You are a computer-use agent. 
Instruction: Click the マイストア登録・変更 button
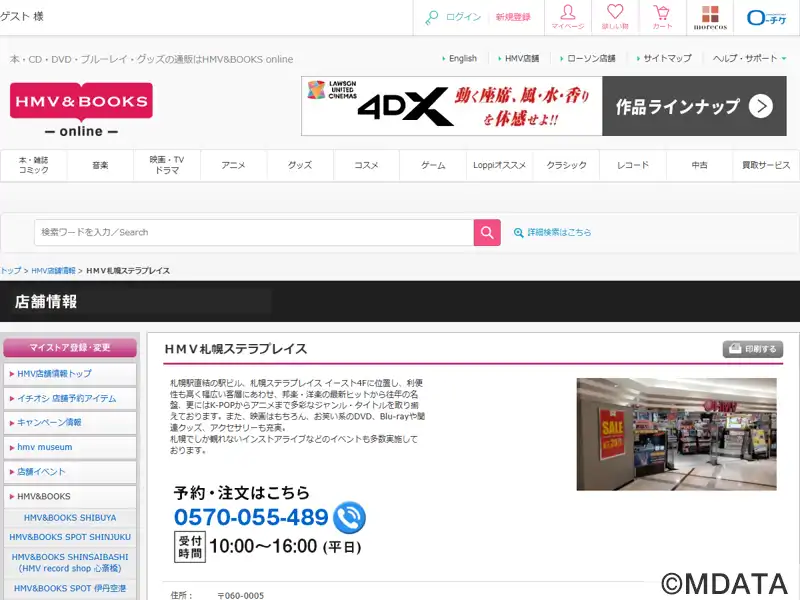point(70,347)
